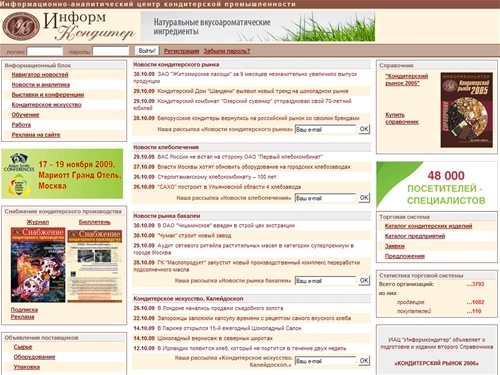Open news about Белорусские кондитеры brands
The height and width of the screenshot is (375, 500).
click(x=258, y=118)
